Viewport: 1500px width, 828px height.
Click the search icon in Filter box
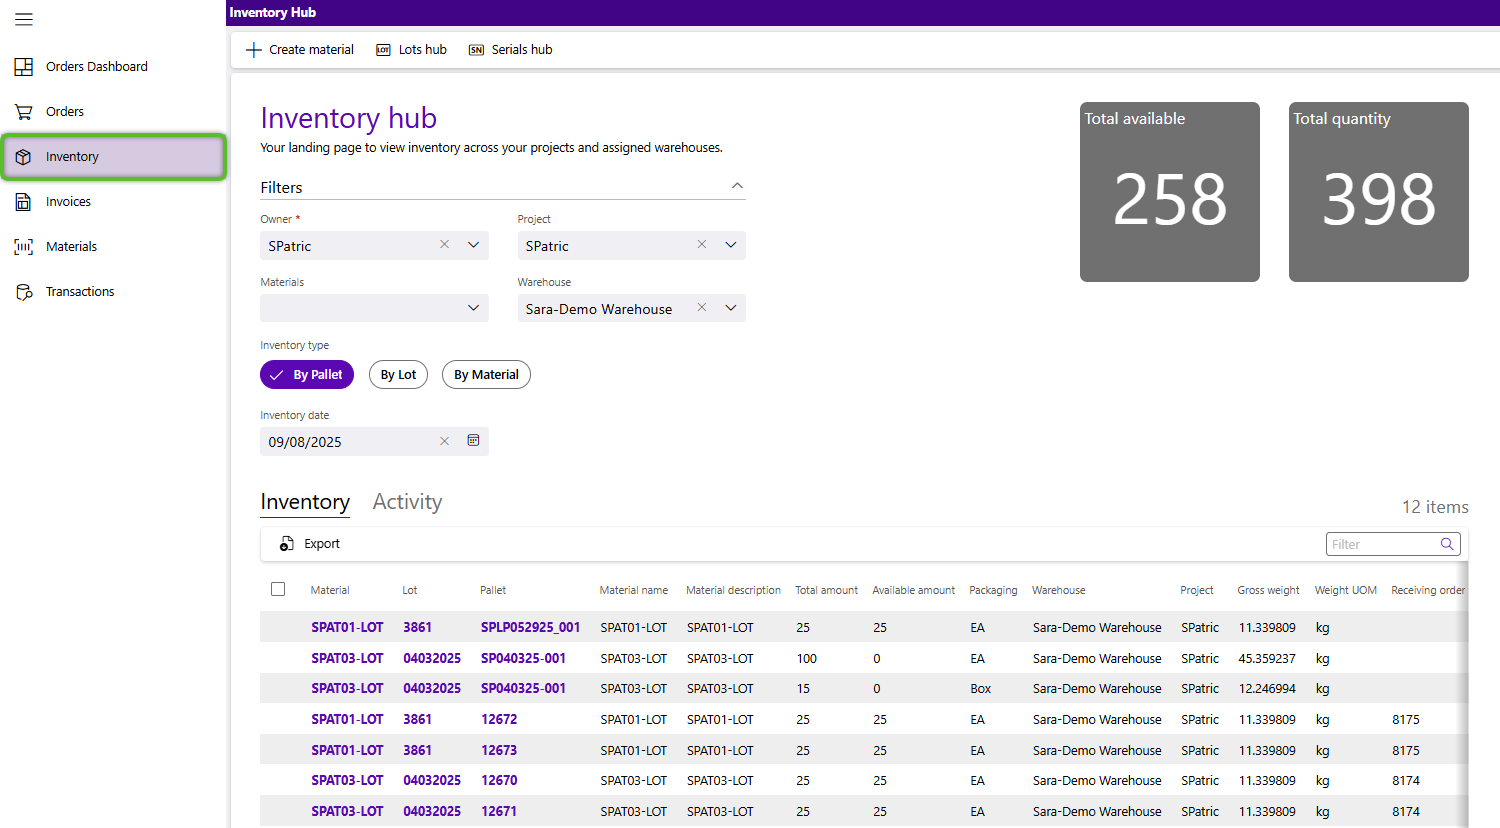1447,544
